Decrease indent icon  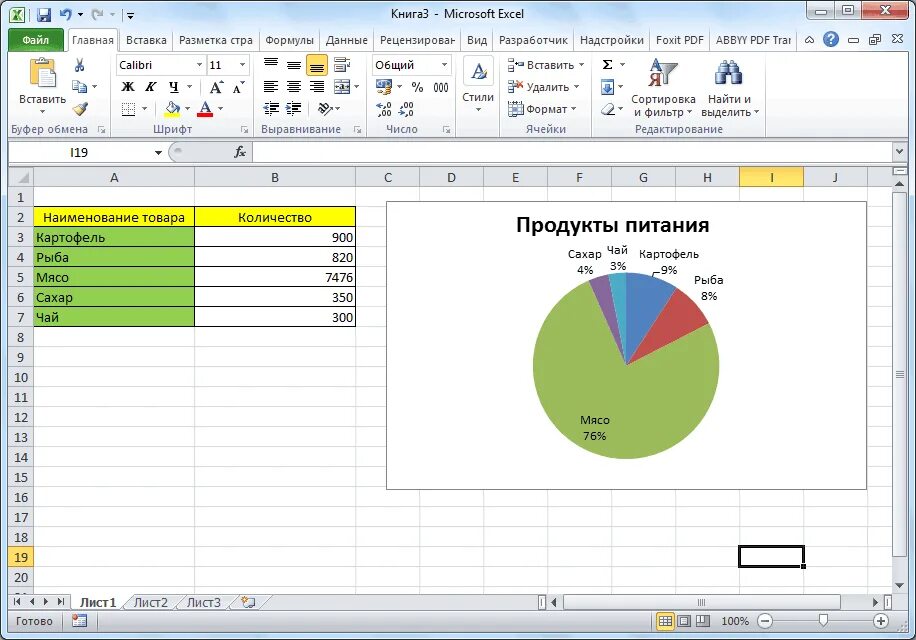(x=270, y=109)
